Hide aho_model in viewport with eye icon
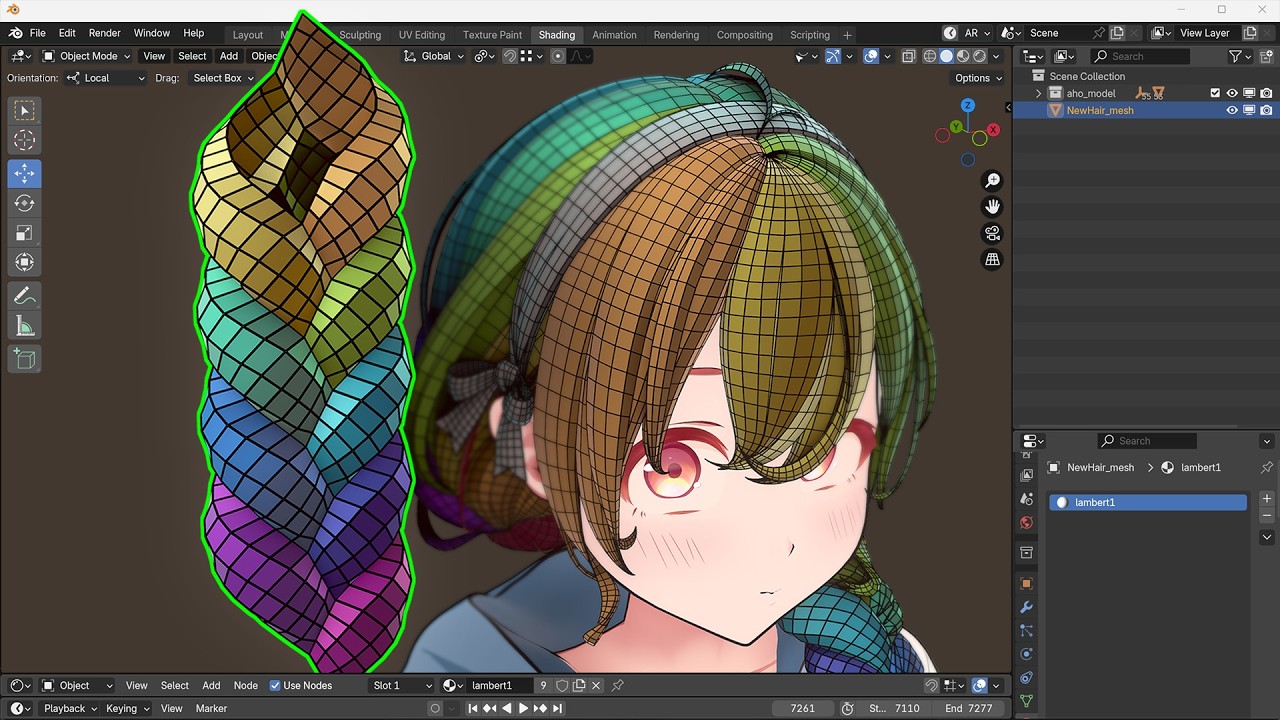 coord(1232,93)
